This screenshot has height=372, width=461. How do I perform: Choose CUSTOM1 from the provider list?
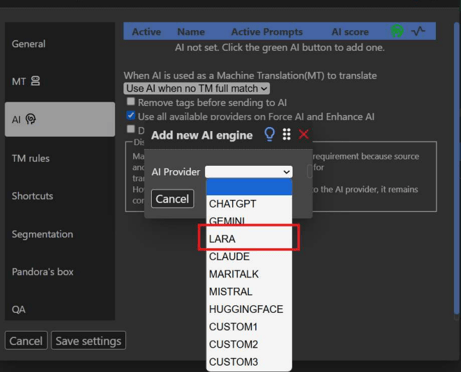click(x=249, y=327)
